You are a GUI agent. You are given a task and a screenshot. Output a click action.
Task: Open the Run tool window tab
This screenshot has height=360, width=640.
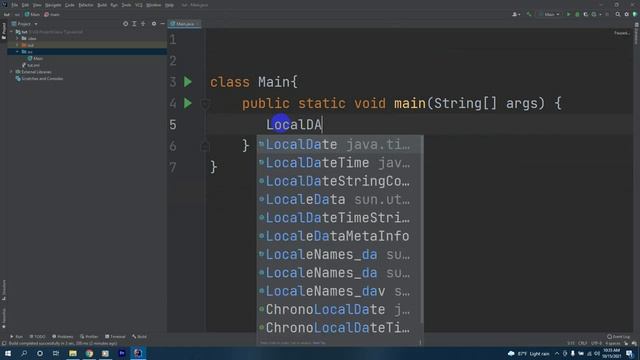(x=16, y=337)
